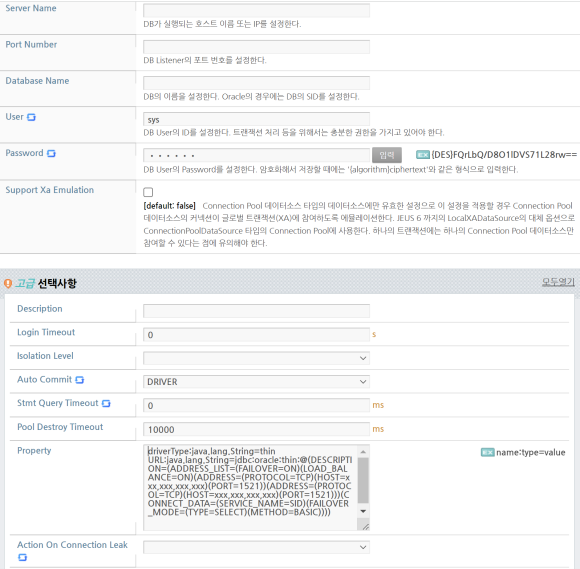Click the name:type=value example text
This screenshot has width=580, height=569.
pyautogui.click(x=530, y=452)
